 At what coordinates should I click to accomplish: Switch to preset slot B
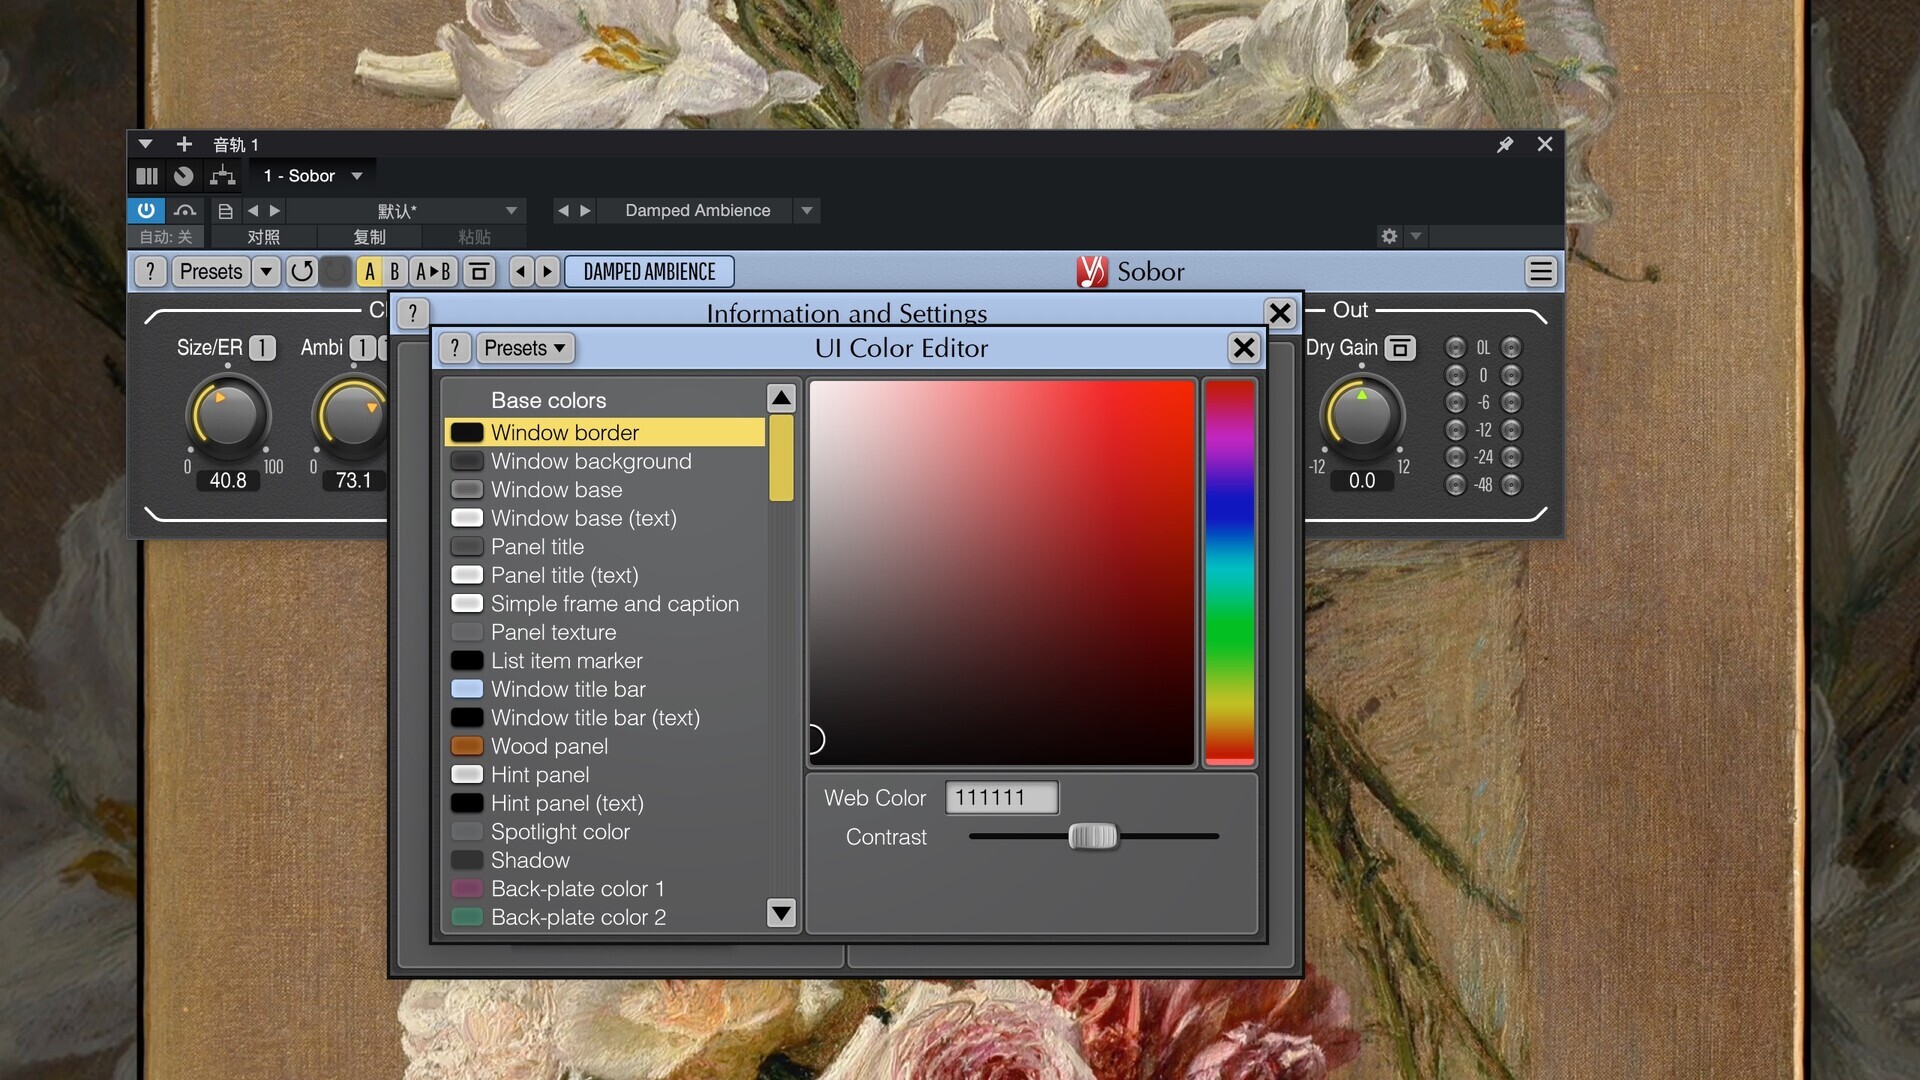tap(395, 272)
